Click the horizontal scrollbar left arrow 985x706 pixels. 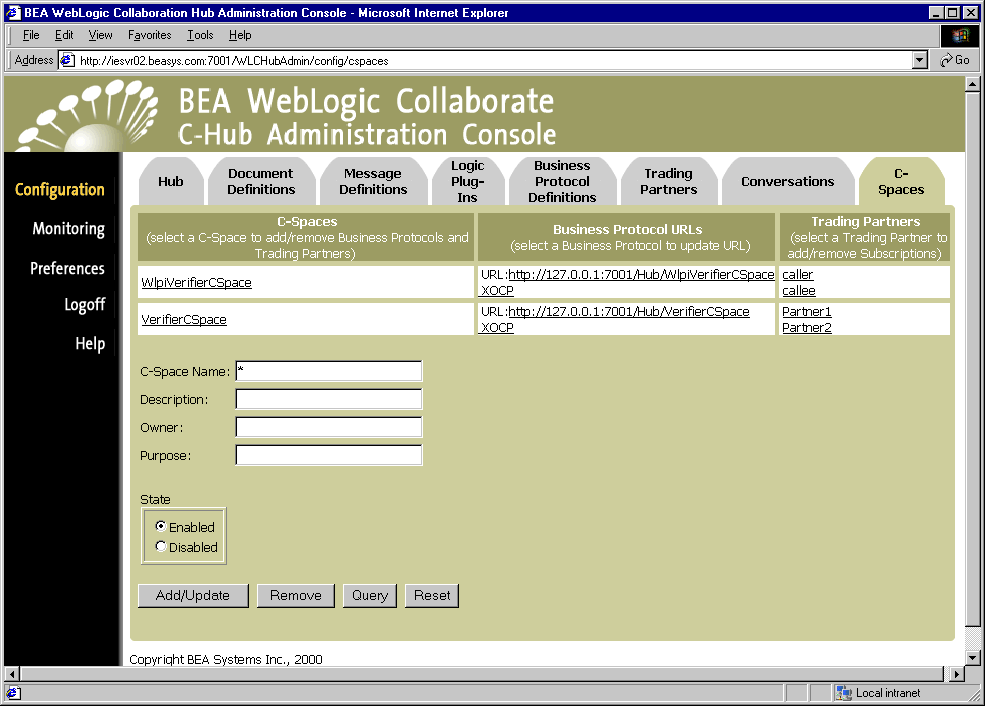12,674
